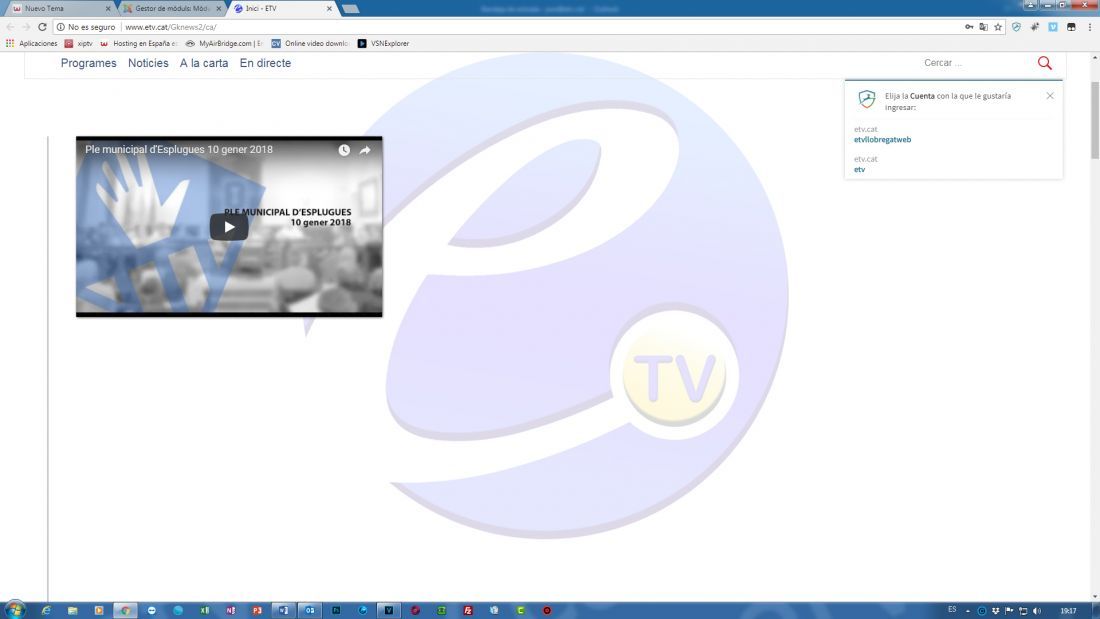Image resolution: width=1100 pixels, height=619 pixels.
Task: Open the xiptv bookmark
Action: point(79,44)
